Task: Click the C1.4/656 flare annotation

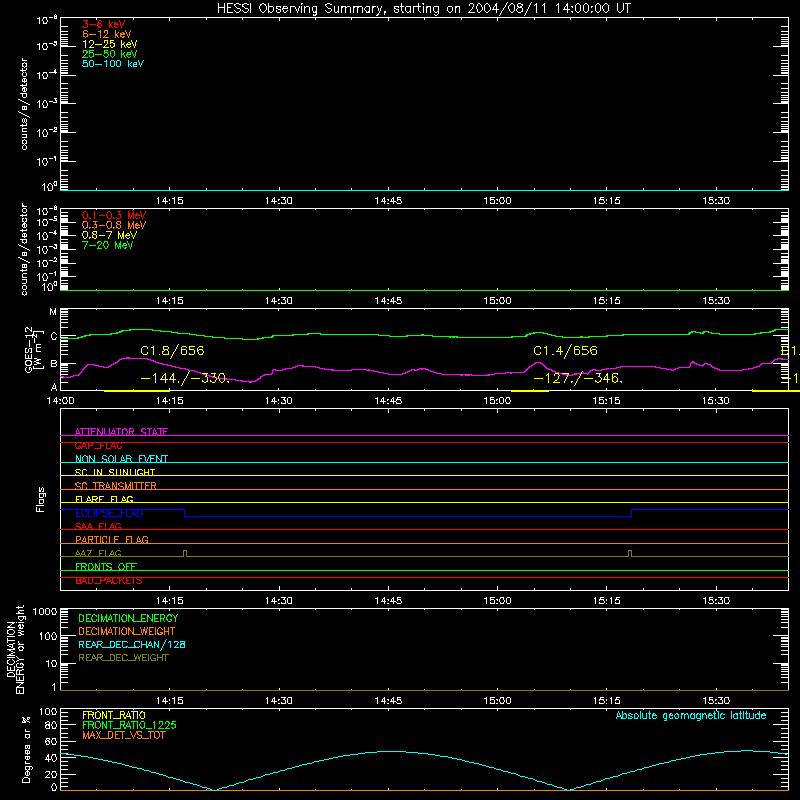Action: pyautogui.click(x=565, y=351)
